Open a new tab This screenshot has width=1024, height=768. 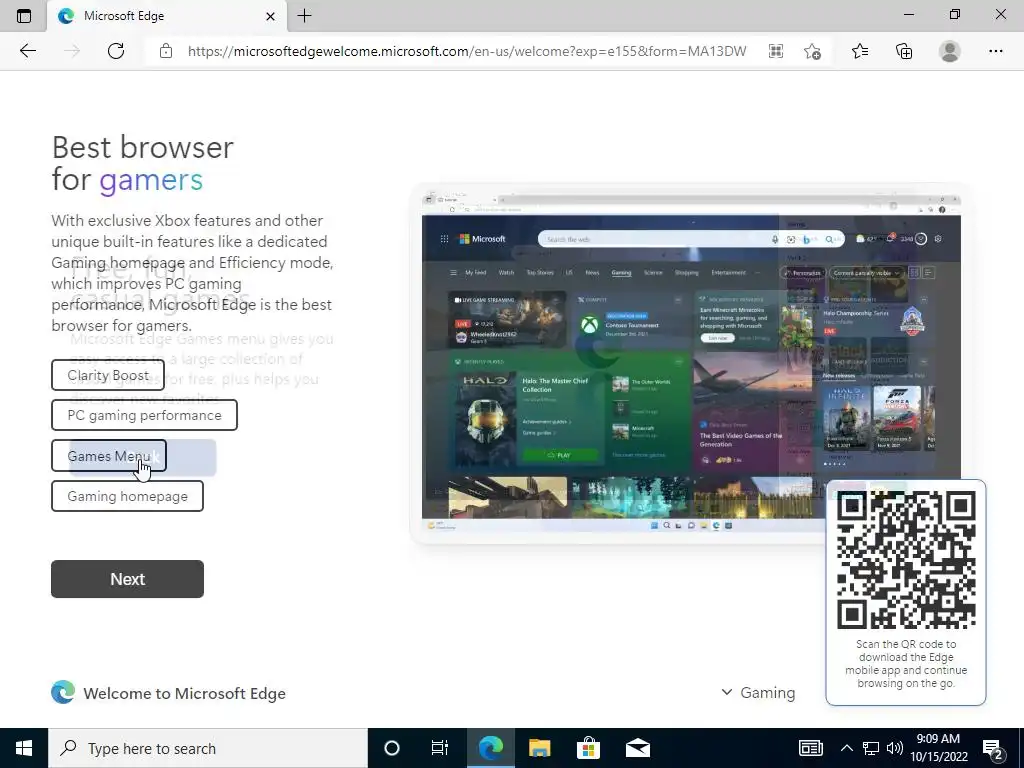(x=304, y=16)
